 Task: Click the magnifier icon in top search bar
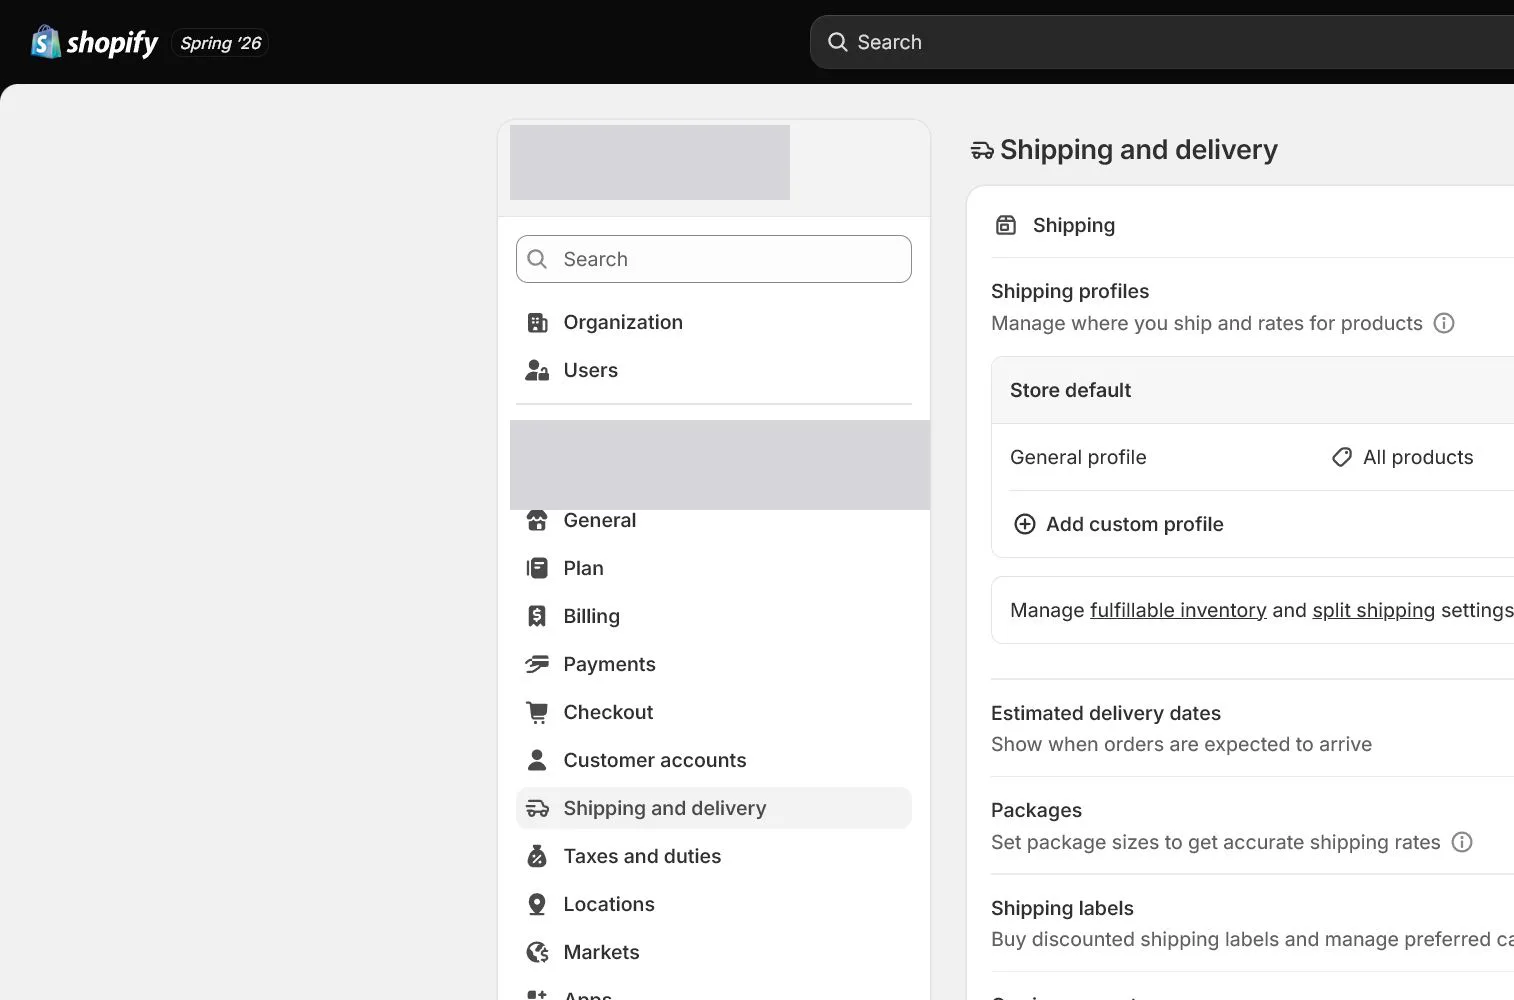click(x=837, y=42)
